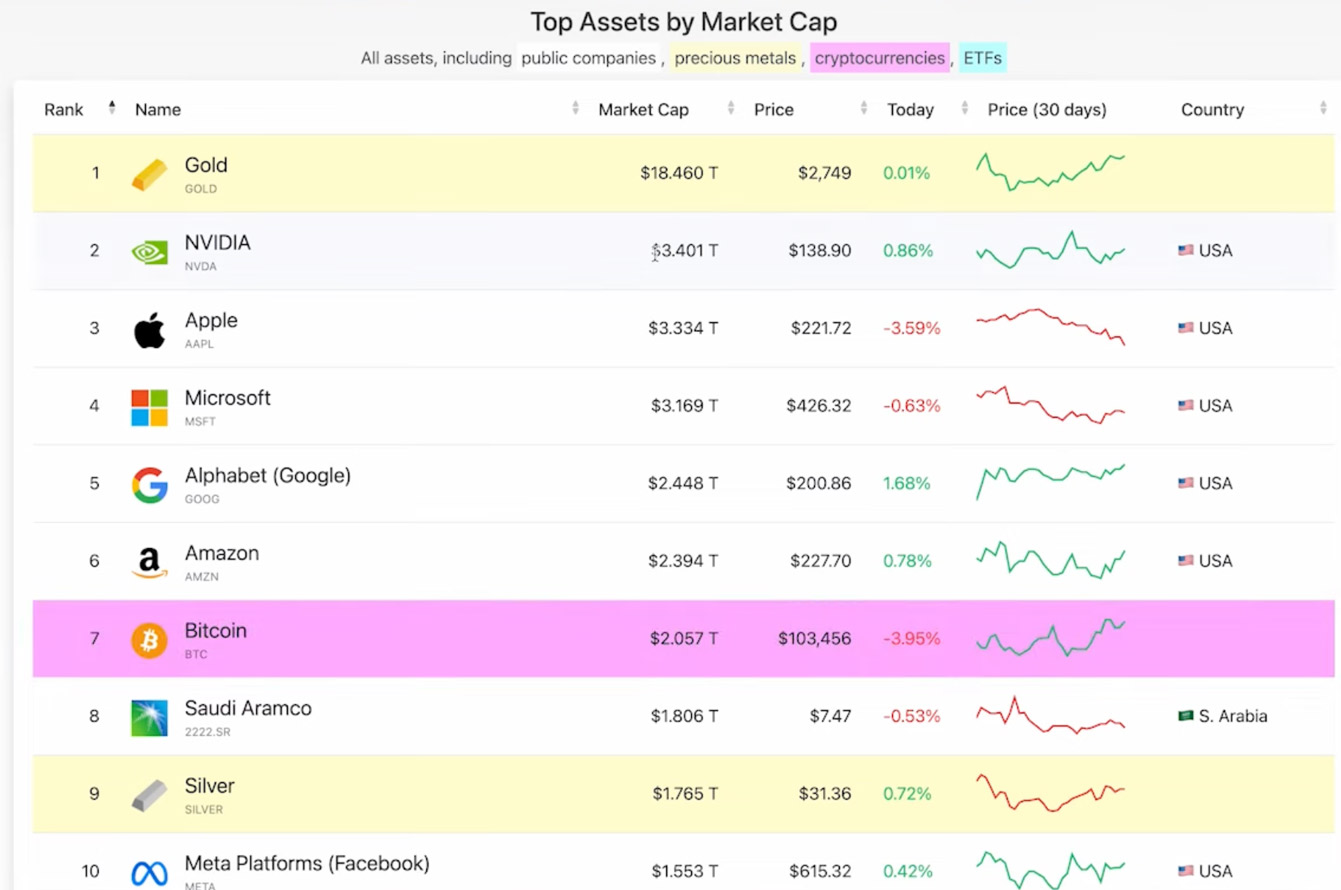Click the Bitcoin logo icon
Image resolution: width=1341 pixels, height=890 pixels.
click(x=150, y=640)
